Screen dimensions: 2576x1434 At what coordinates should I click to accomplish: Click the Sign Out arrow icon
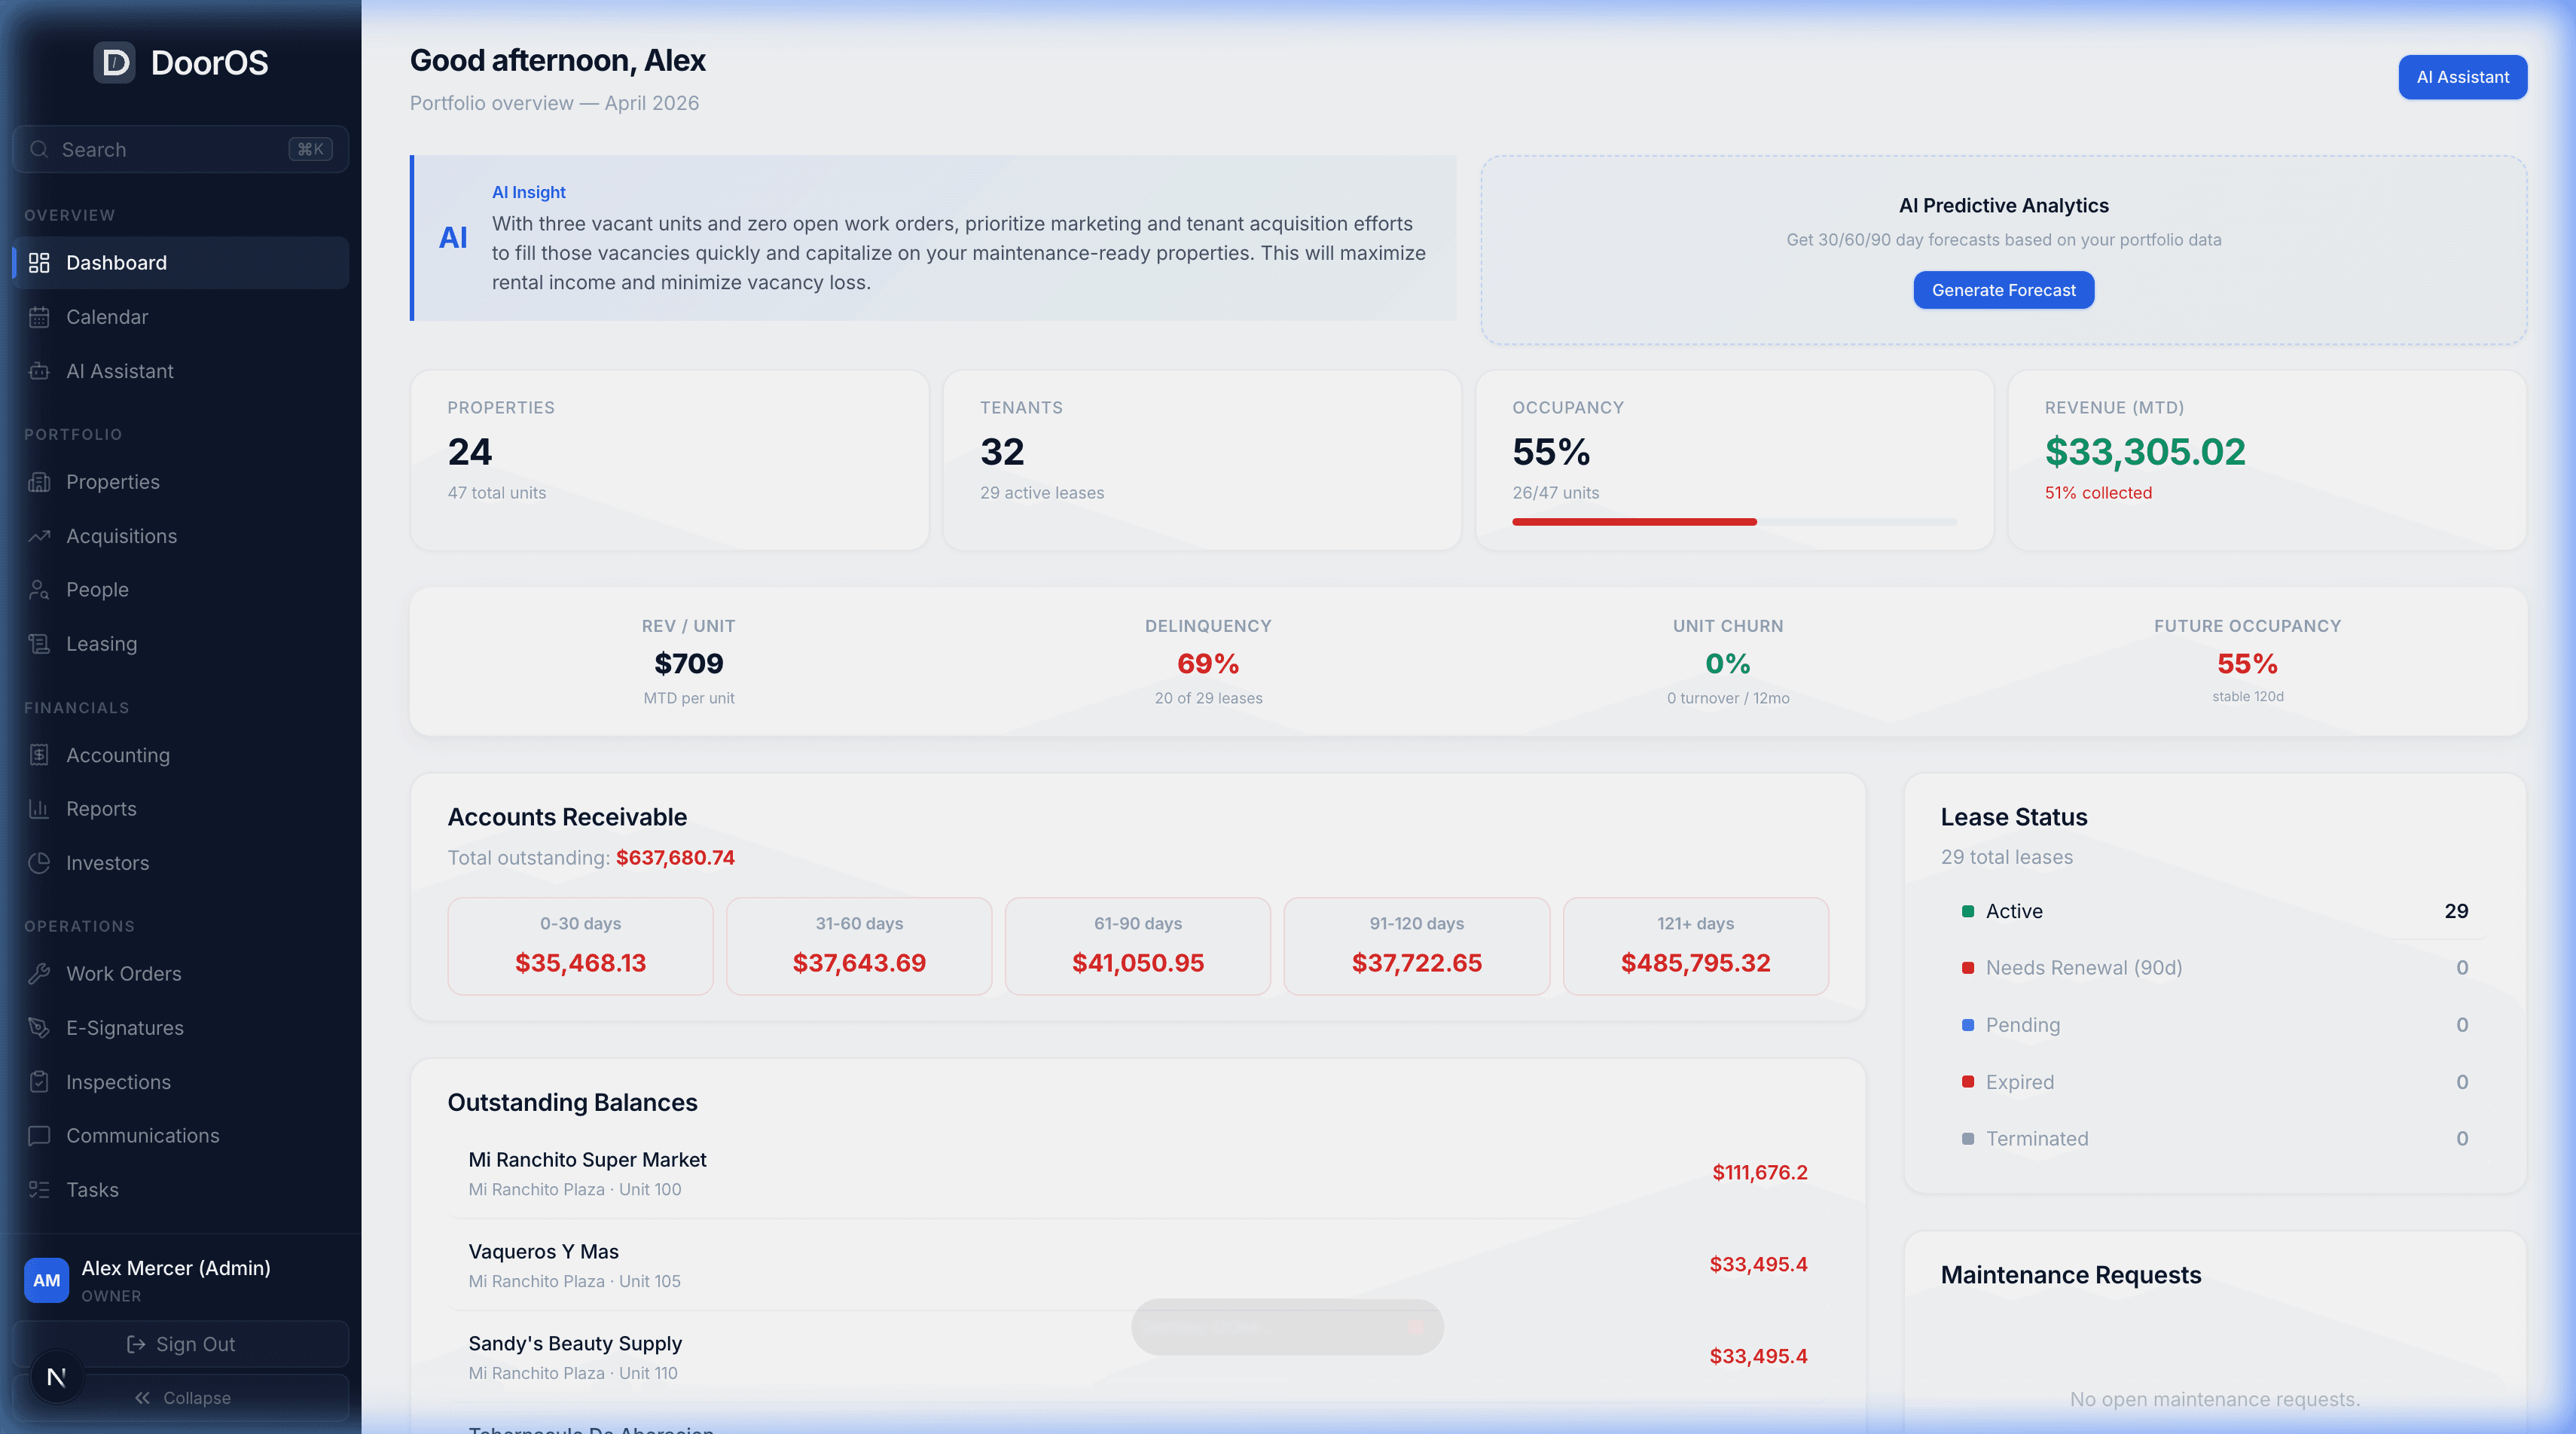click(x=136, y=1345)
